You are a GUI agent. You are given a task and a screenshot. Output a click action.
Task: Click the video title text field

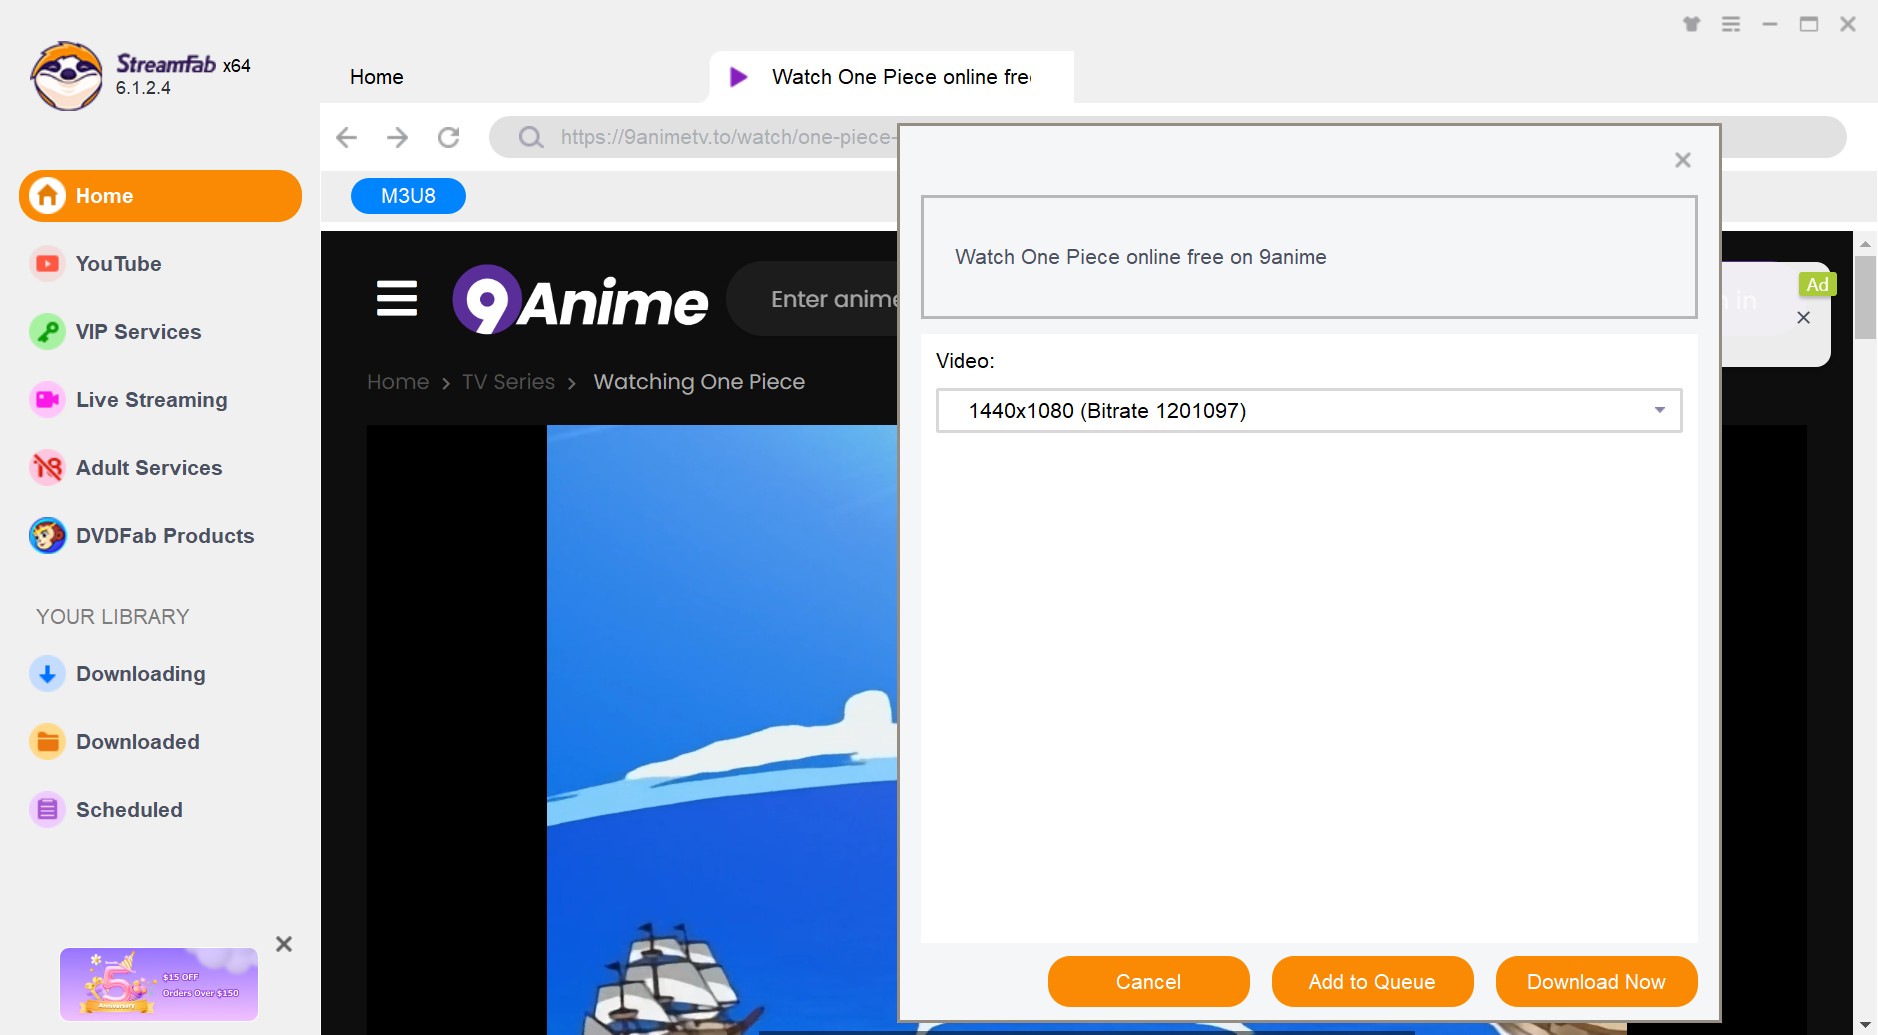click(x=1309, y=257)
